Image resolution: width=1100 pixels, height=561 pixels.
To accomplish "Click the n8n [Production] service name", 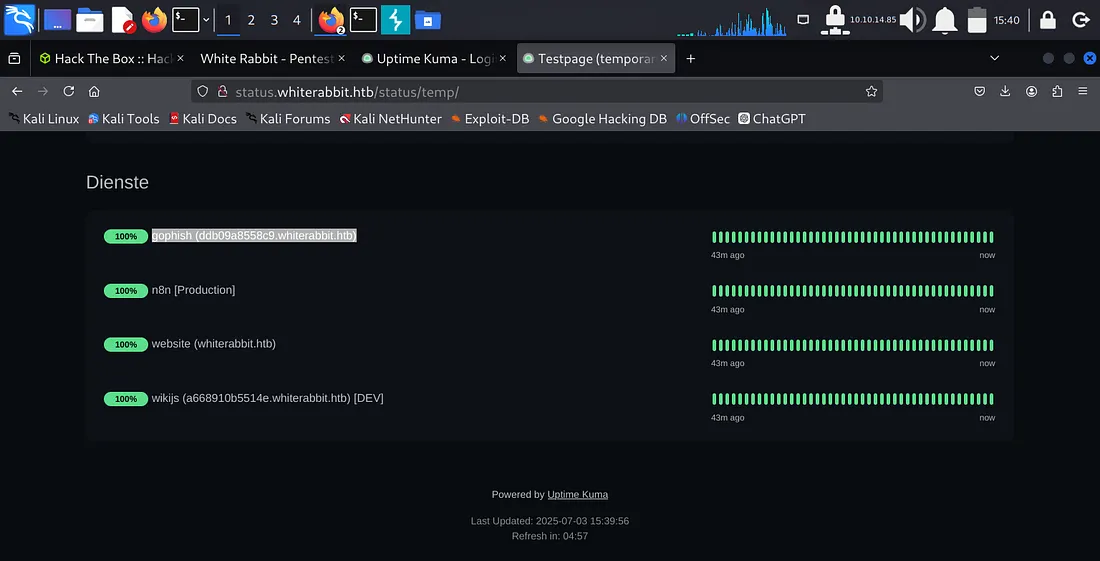I will pyautogui.click(x=193, y=290).
